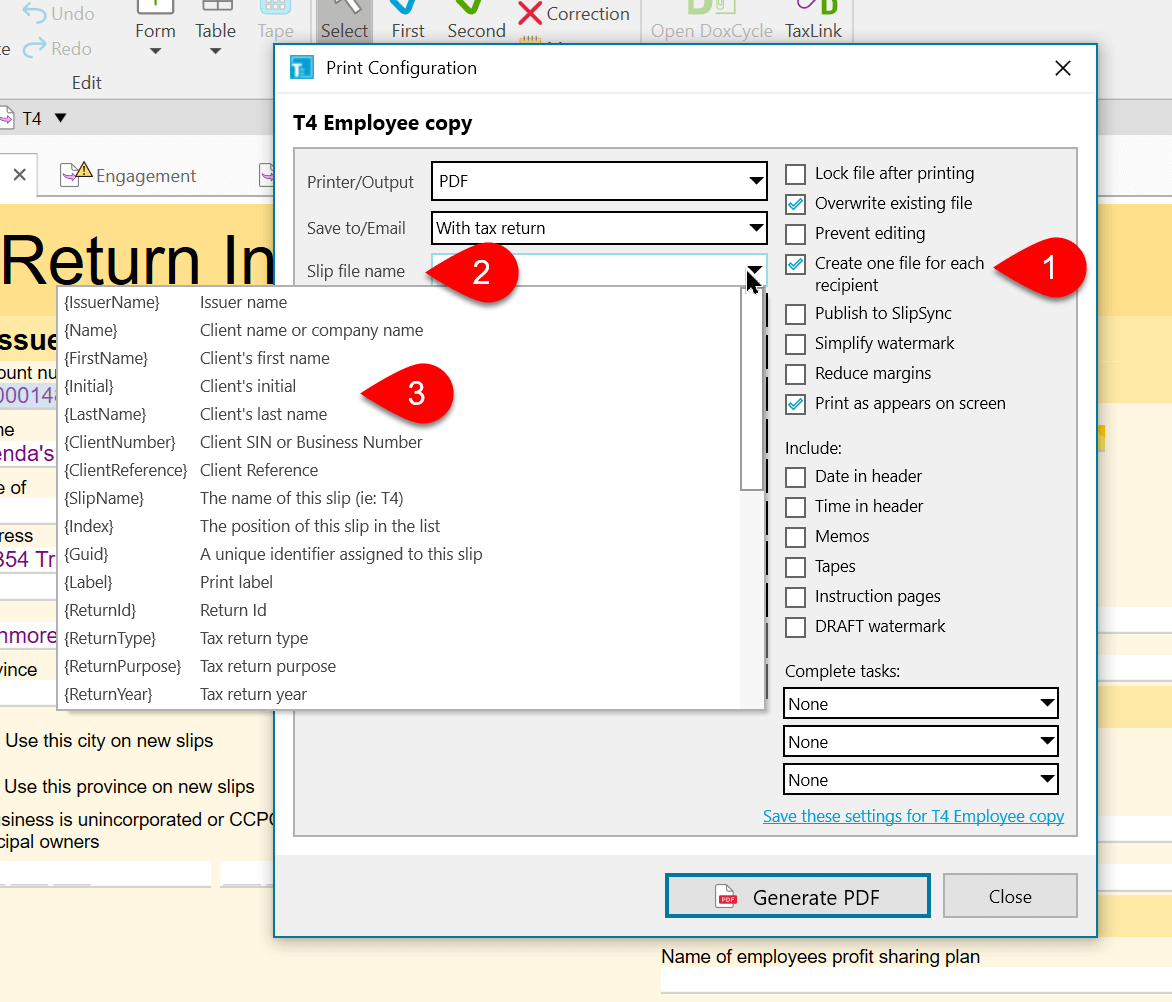Include Instruction pages
Viewport: 1172px width, 1002px height.
(x=795, y=597)
